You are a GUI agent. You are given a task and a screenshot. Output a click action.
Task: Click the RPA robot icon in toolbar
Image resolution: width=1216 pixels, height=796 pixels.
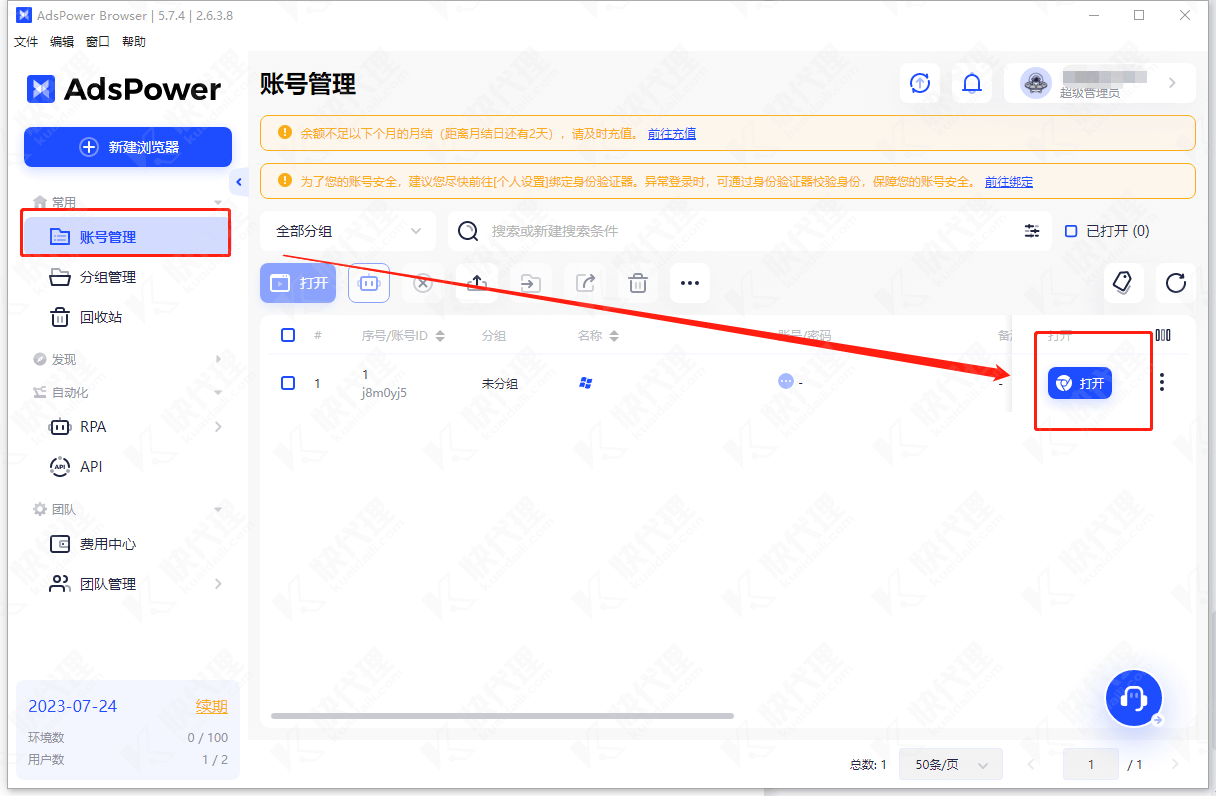click(369, 283)
